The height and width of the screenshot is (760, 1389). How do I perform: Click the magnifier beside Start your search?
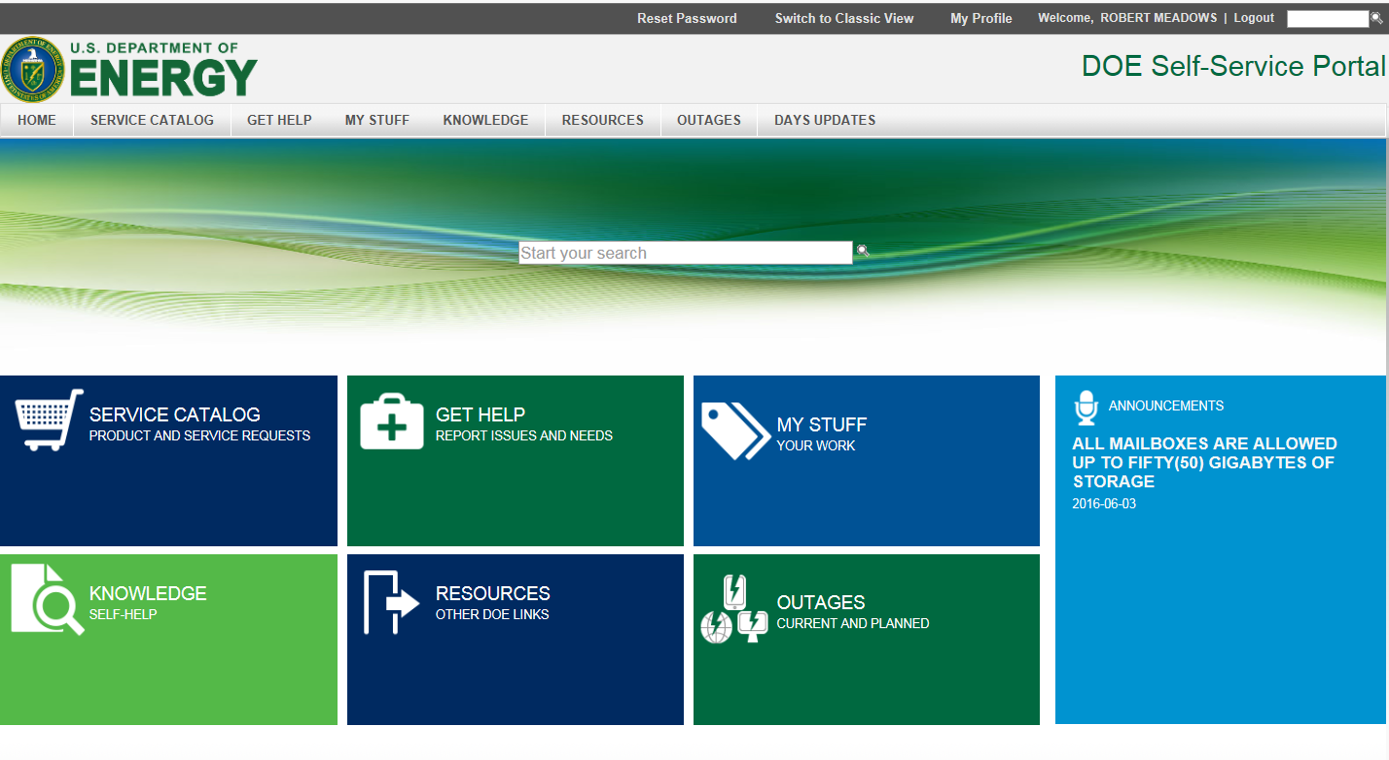[863, 251]
